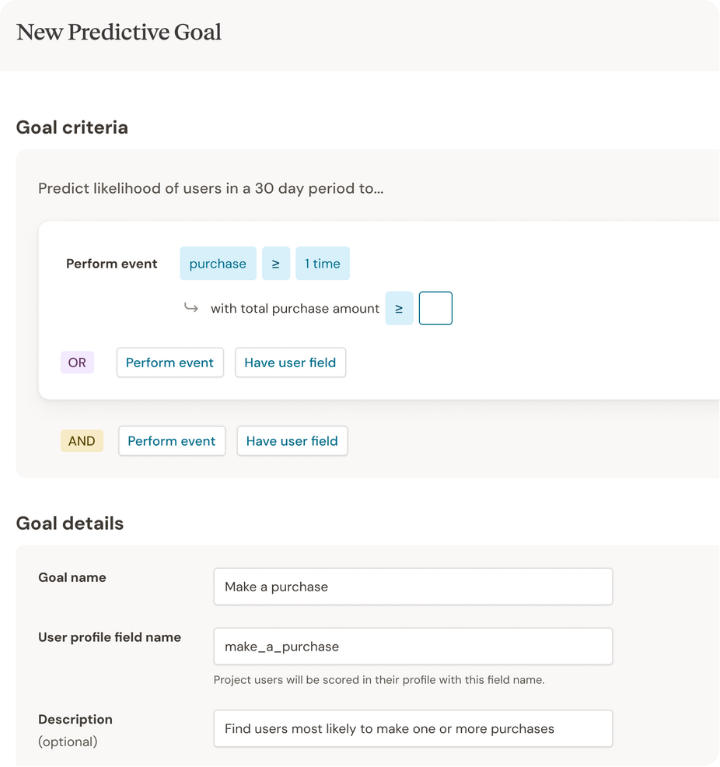The image size is (720, 767).
Task: Select the Goal details section heading
Action: (x=70, y=523)
